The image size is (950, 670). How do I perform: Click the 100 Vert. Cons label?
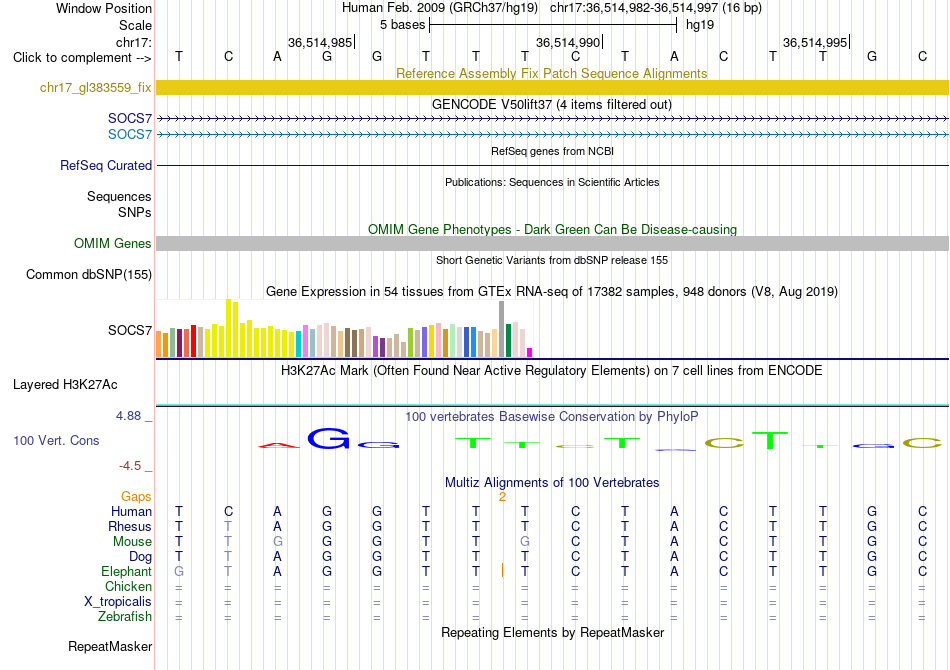click(x=56, y=440)
